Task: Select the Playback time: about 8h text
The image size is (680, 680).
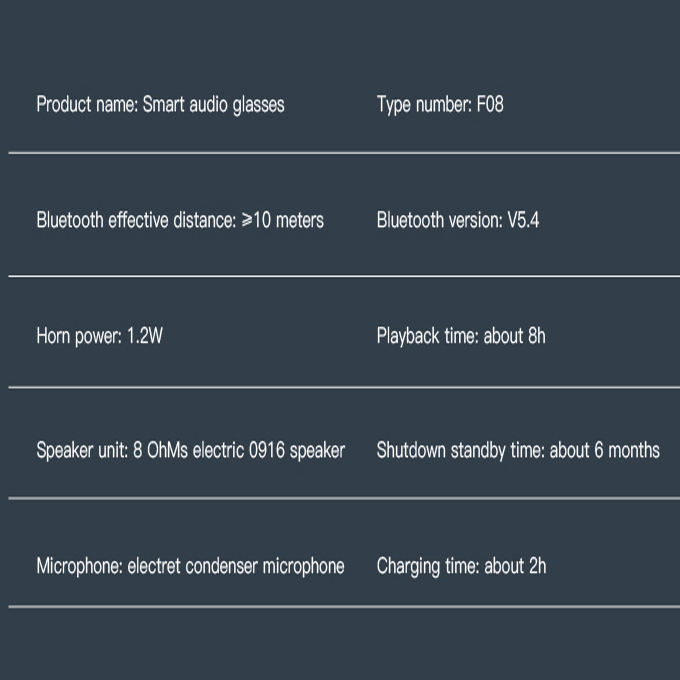Action: coord(461,336)
